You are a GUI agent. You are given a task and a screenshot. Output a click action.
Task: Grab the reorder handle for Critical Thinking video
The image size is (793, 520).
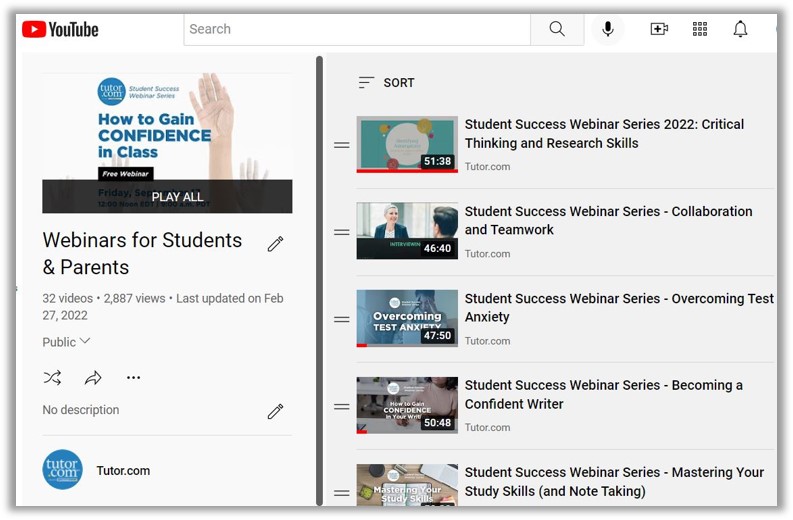(342, 145)
